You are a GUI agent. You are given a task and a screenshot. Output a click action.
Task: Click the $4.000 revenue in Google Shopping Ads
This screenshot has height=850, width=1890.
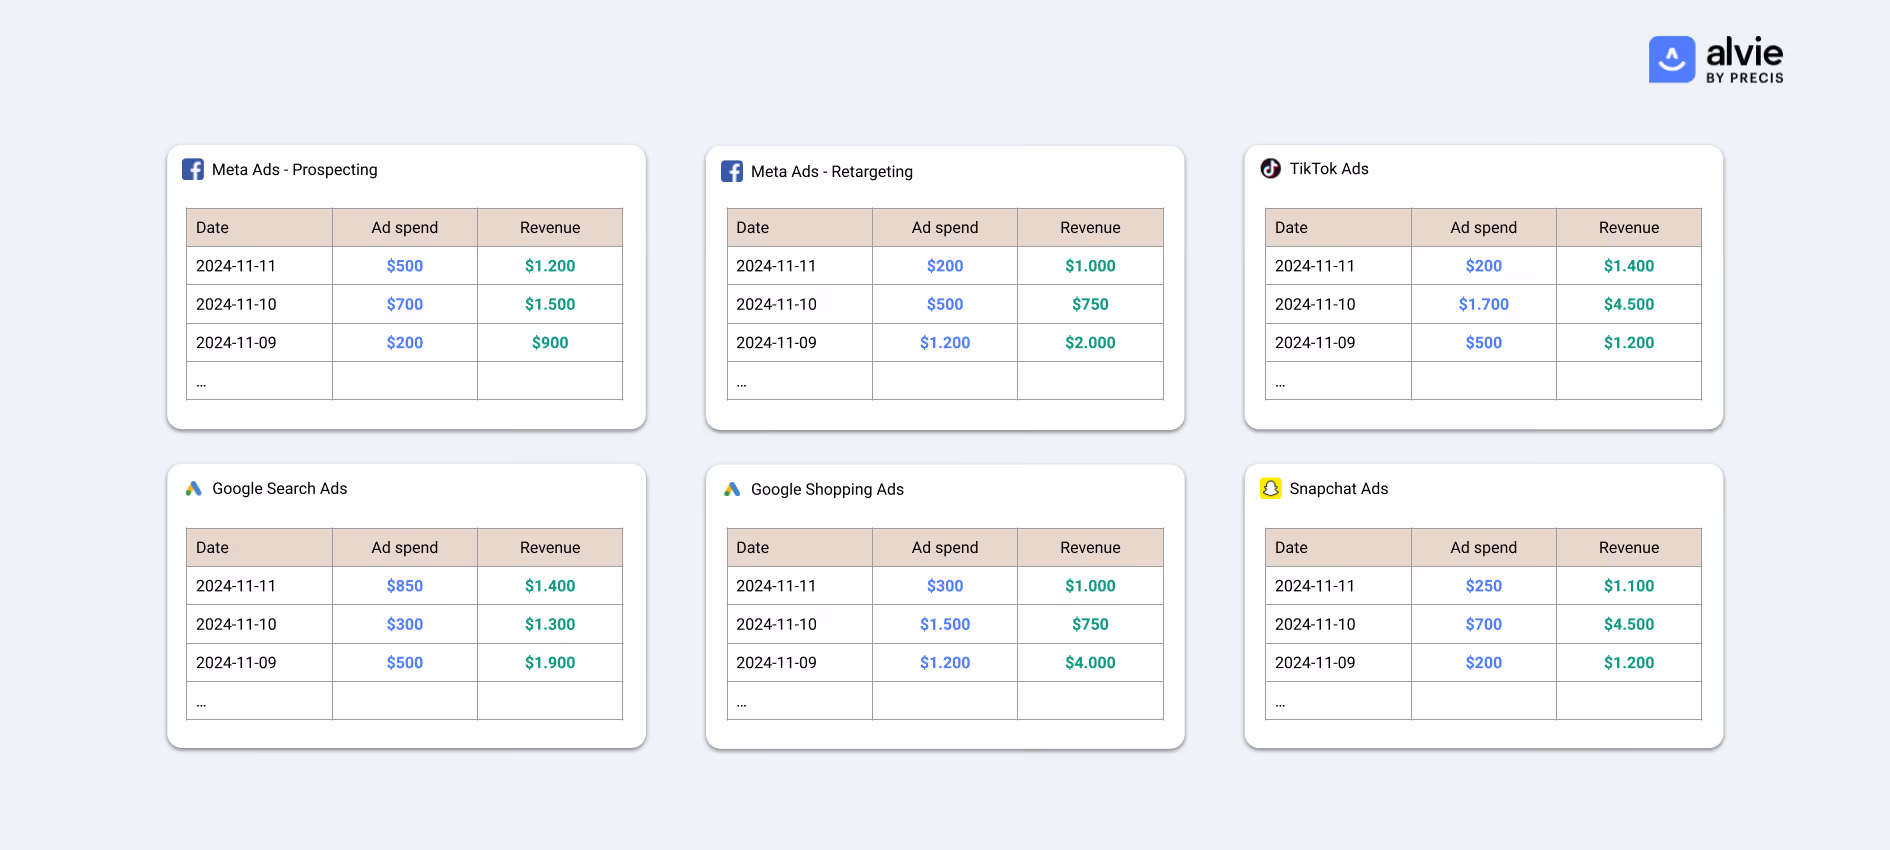point(1090,663)
